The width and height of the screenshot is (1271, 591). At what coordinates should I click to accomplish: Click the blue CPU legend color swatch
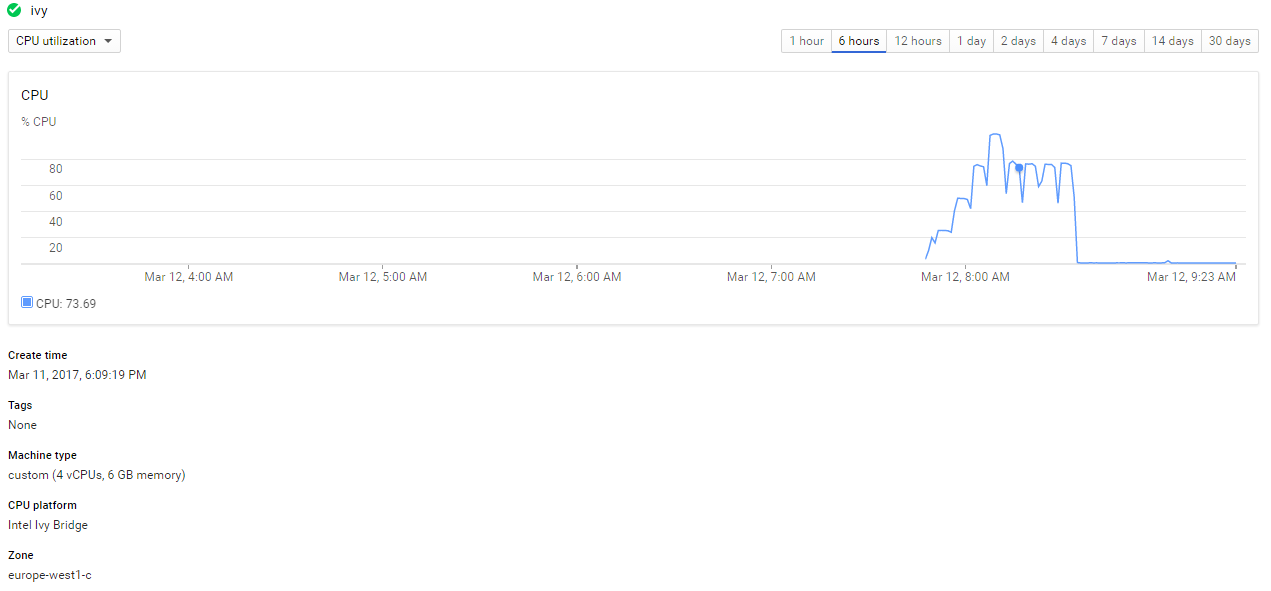(x=27, y=302)
